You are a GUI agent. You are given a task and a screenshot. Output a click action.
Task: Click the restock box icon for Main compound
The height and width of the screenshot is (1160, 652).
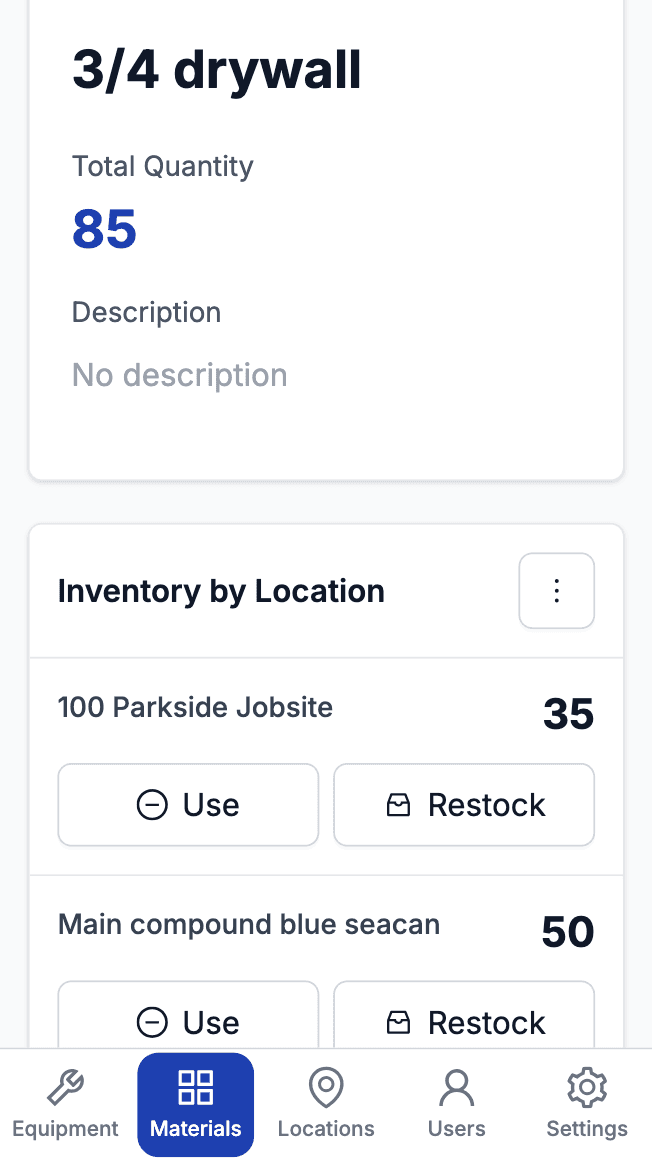[399, 1022]
